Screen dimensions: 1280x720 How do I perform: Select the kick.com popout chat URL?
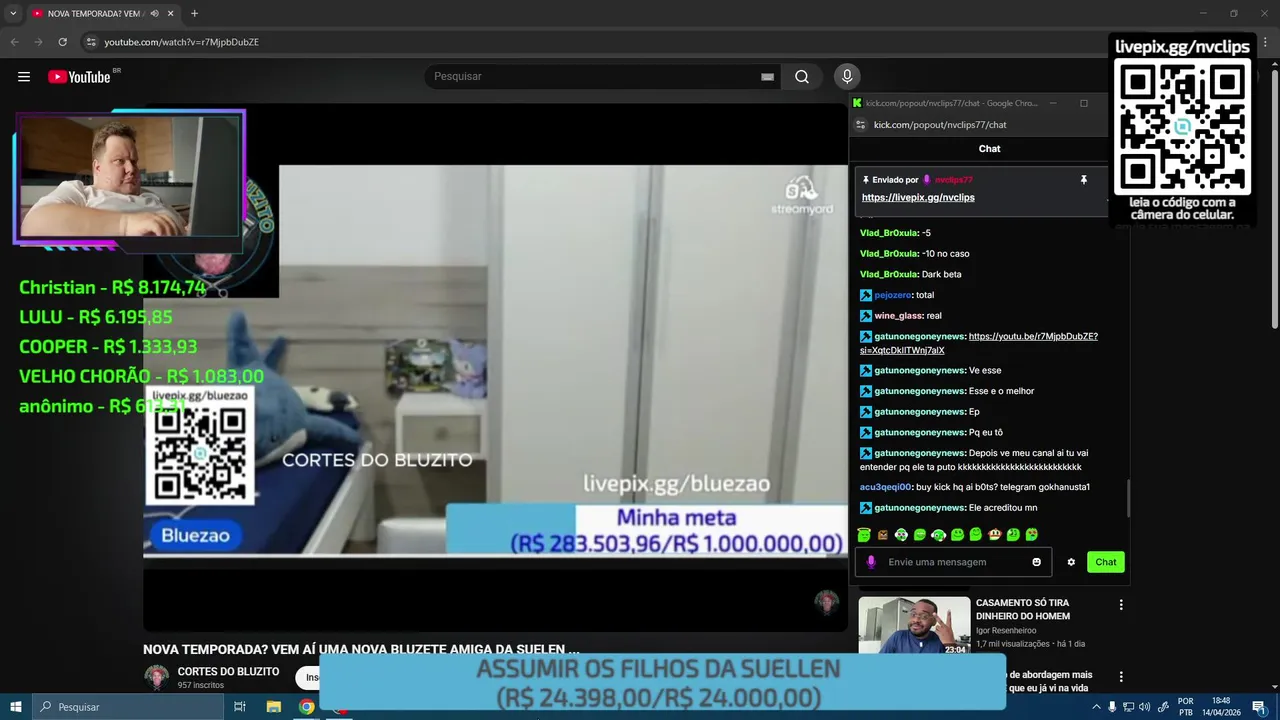coord(940,125)
